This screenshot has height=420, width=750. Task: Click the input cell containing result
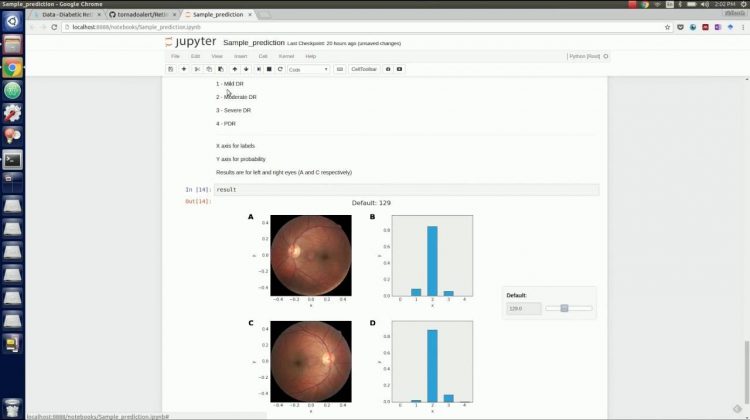(x=406, y=190)
